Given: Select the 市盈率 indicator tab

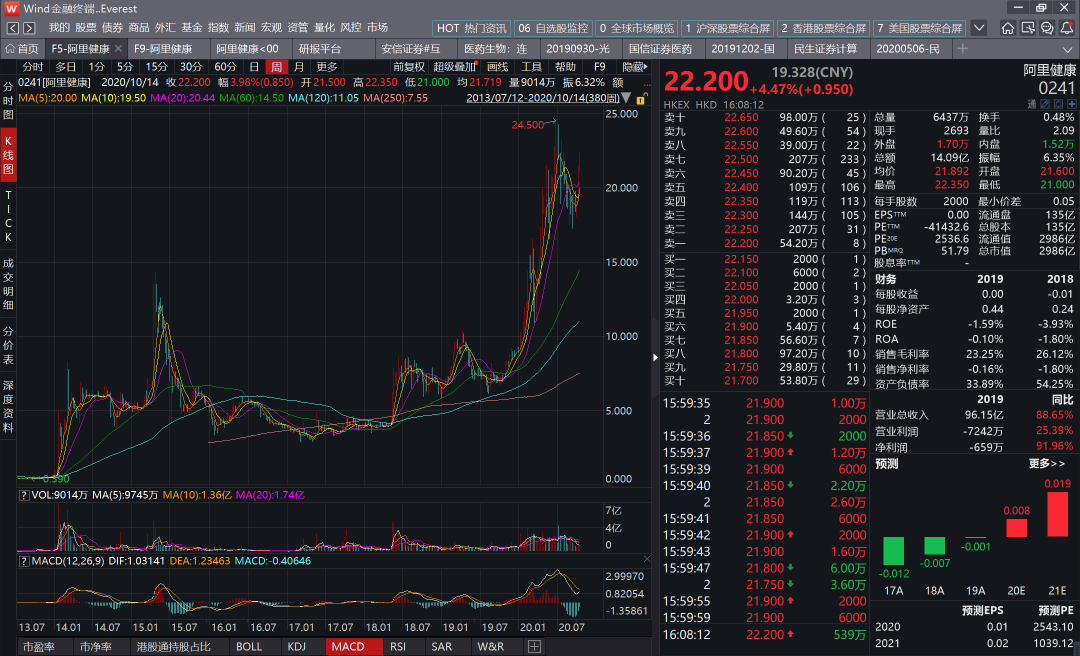Looking at the screenshot, I should coord(39,646).
